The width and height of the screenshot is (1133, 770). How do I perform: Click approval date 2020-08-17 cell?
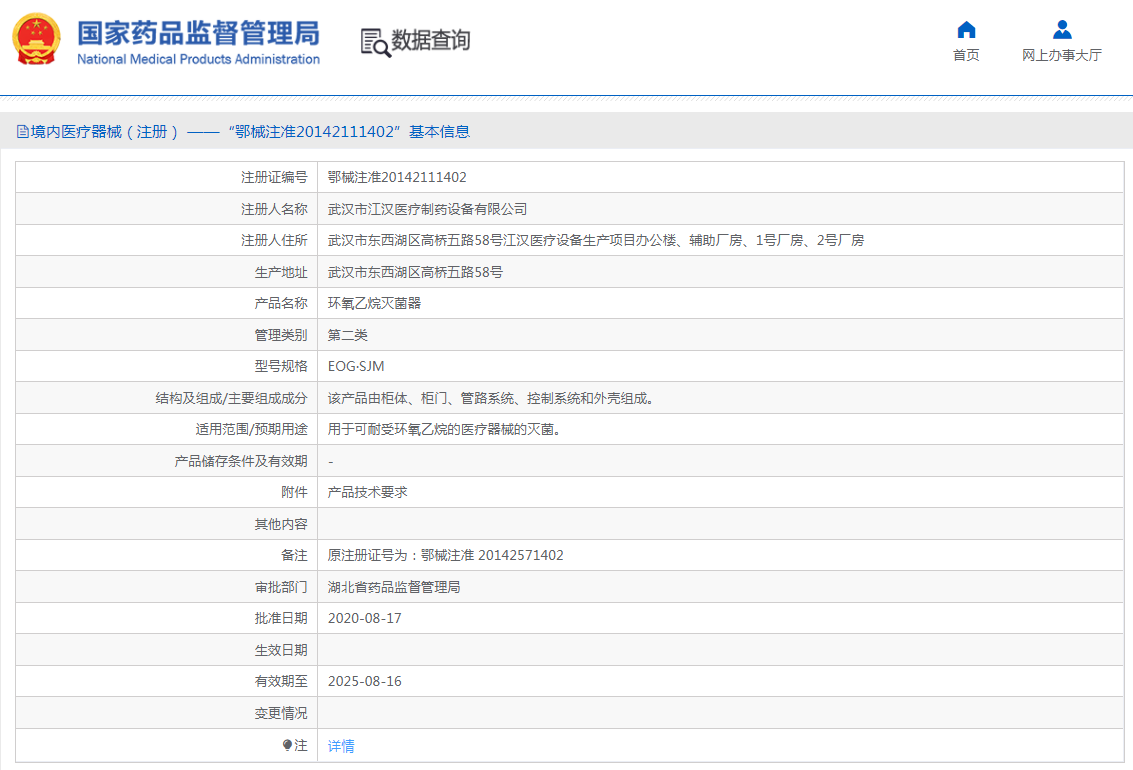point(368,618)
